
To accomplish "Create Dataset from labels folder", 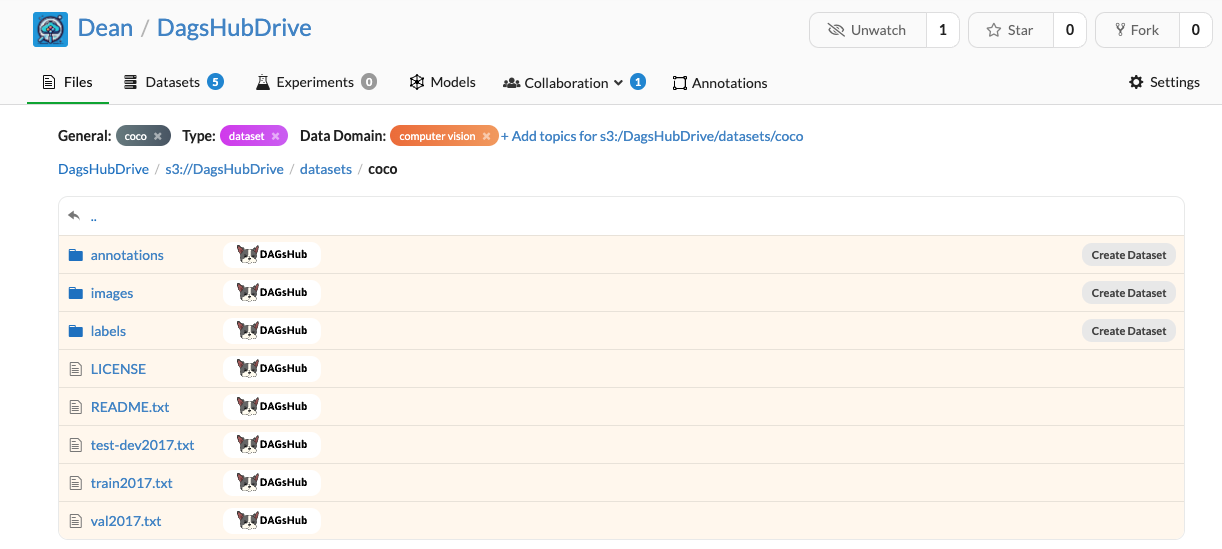I will tap(1128, 331).
